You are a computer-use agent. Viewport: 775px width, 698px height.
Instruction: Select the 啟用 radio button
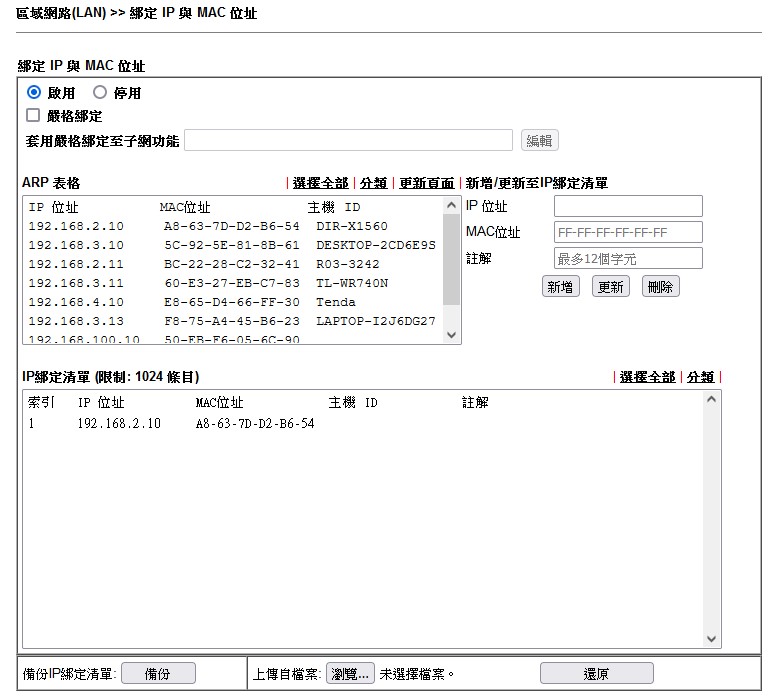(34, 93)
